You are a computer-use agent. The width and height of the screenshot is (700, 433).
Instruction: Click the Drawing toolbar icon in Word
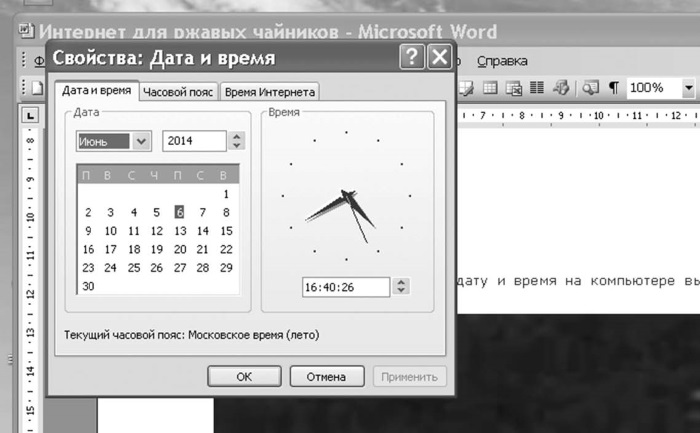pyautogui.click(x=561, y=87)
